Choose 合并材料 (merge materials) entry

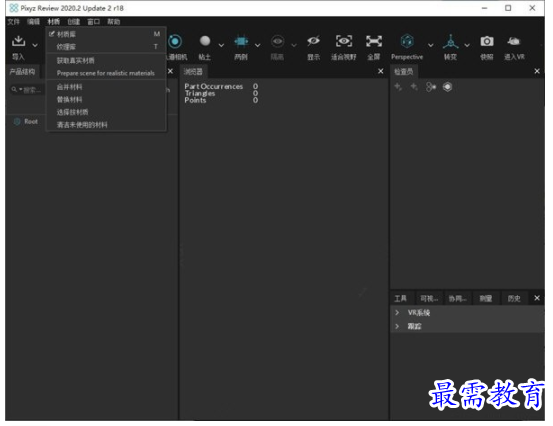point(106,87)
